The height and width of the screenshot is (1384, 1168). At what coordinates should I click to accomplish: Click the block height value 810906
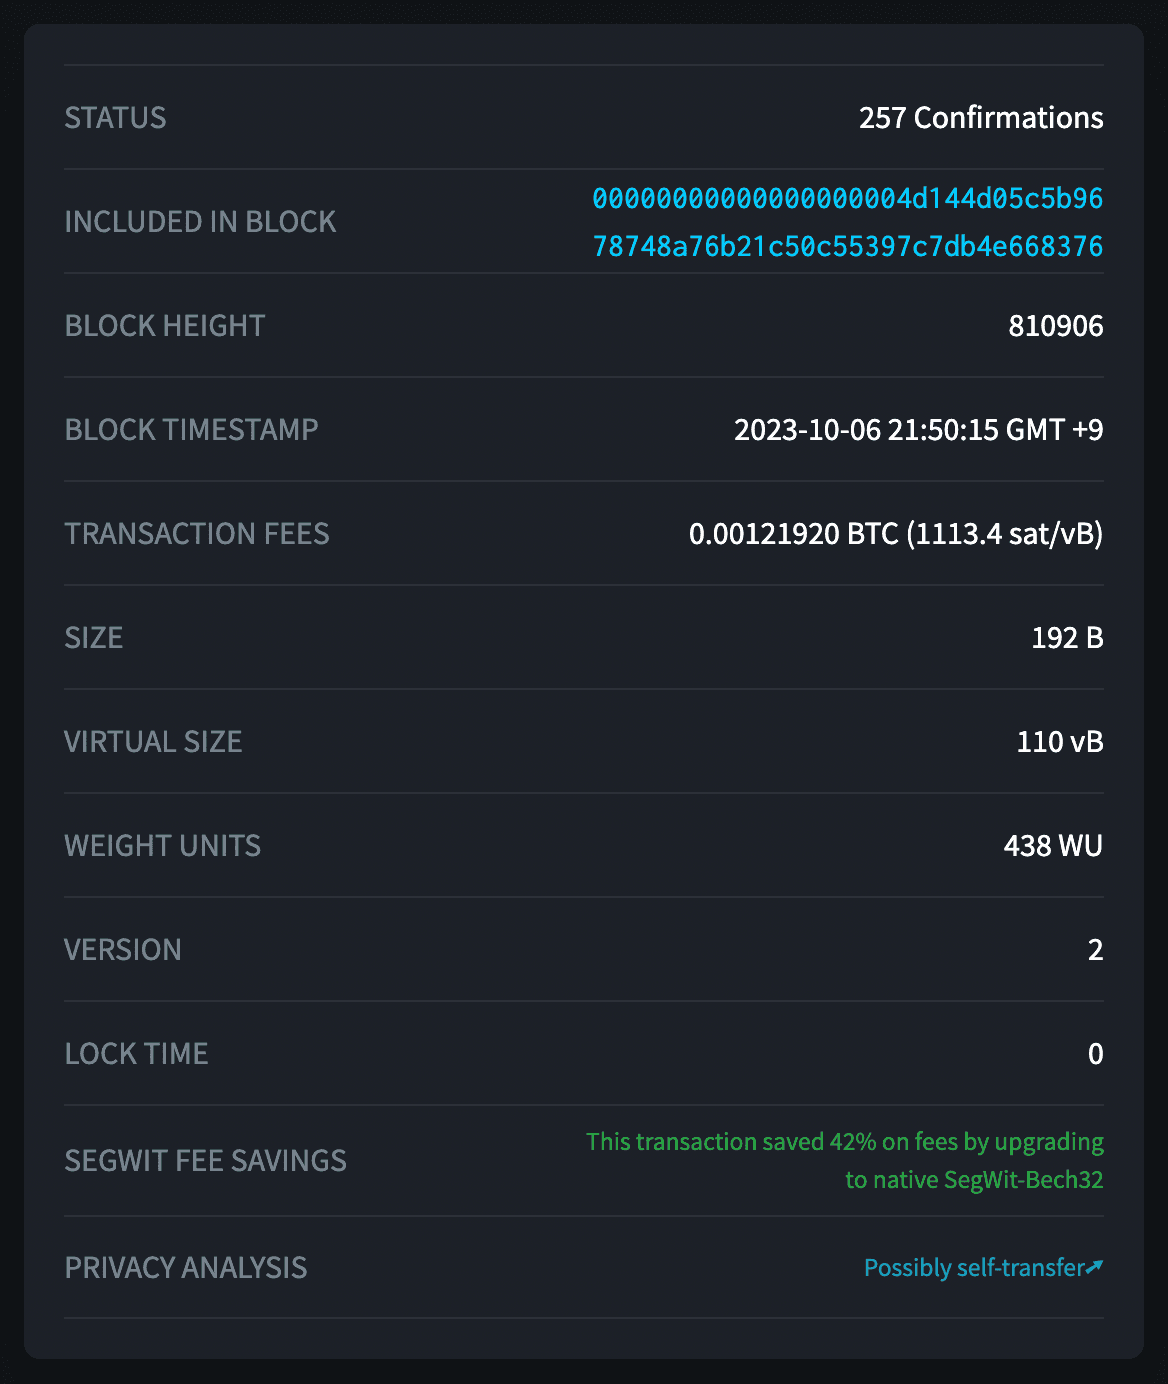pyautogui.click(x=1056, y=326)
